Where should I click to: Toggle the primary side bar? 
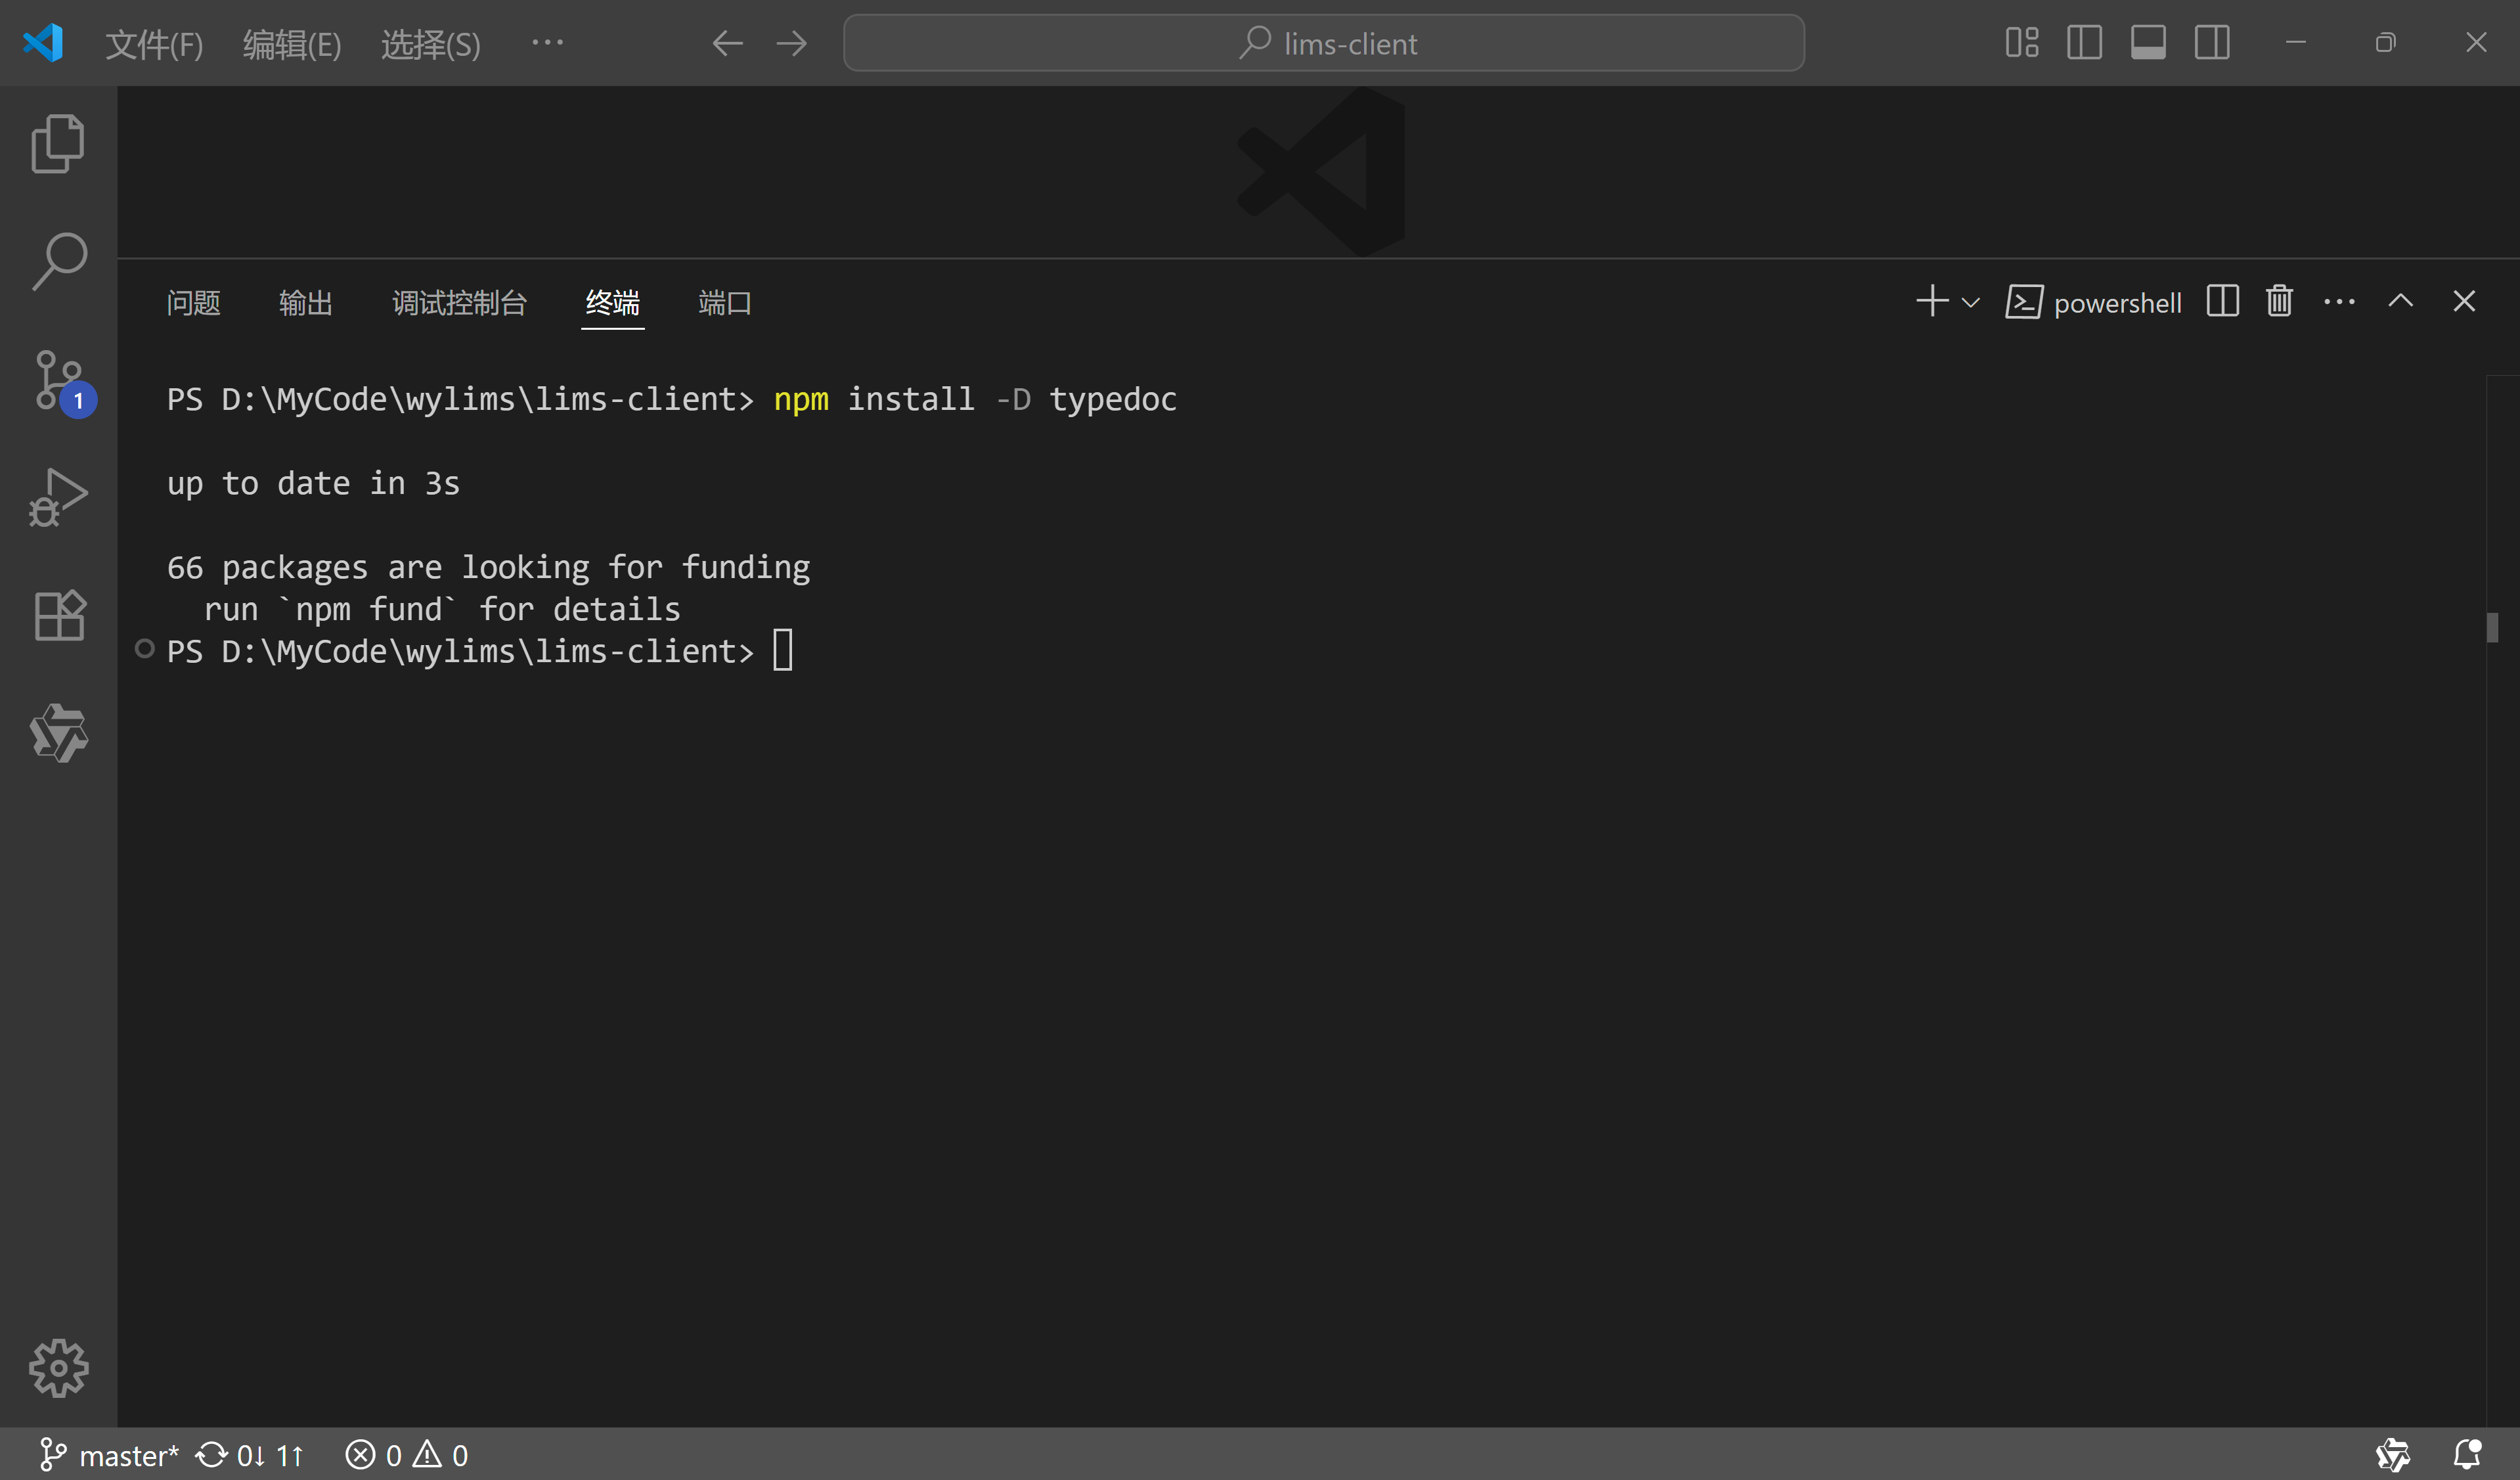click(x=2084, y=42)
